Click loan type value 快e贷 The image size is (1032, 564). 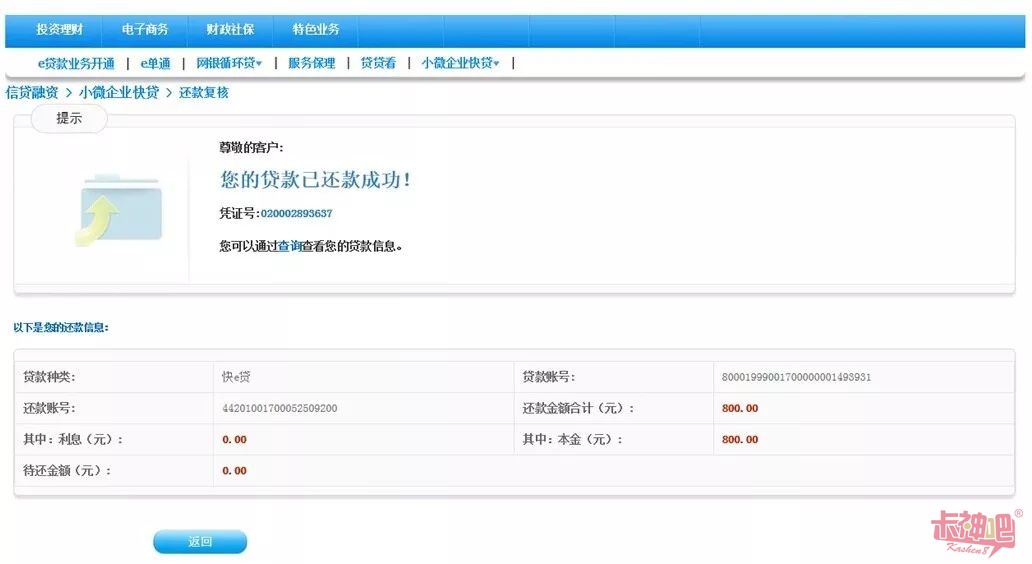pyautogui.click(x=236, y=377)
